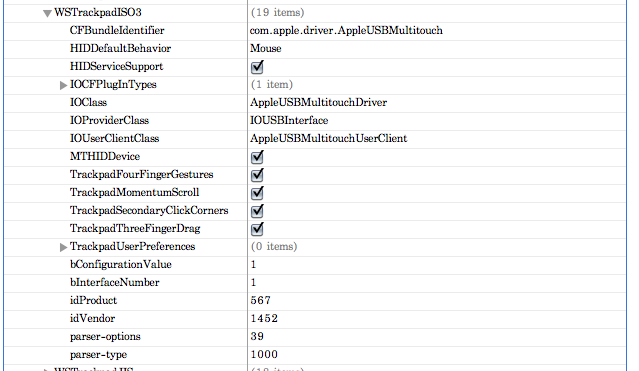Click the AppleUSBMultitouchUserClient value
Viewport: 639px width, 371px height.
click(x=328, y=138)
